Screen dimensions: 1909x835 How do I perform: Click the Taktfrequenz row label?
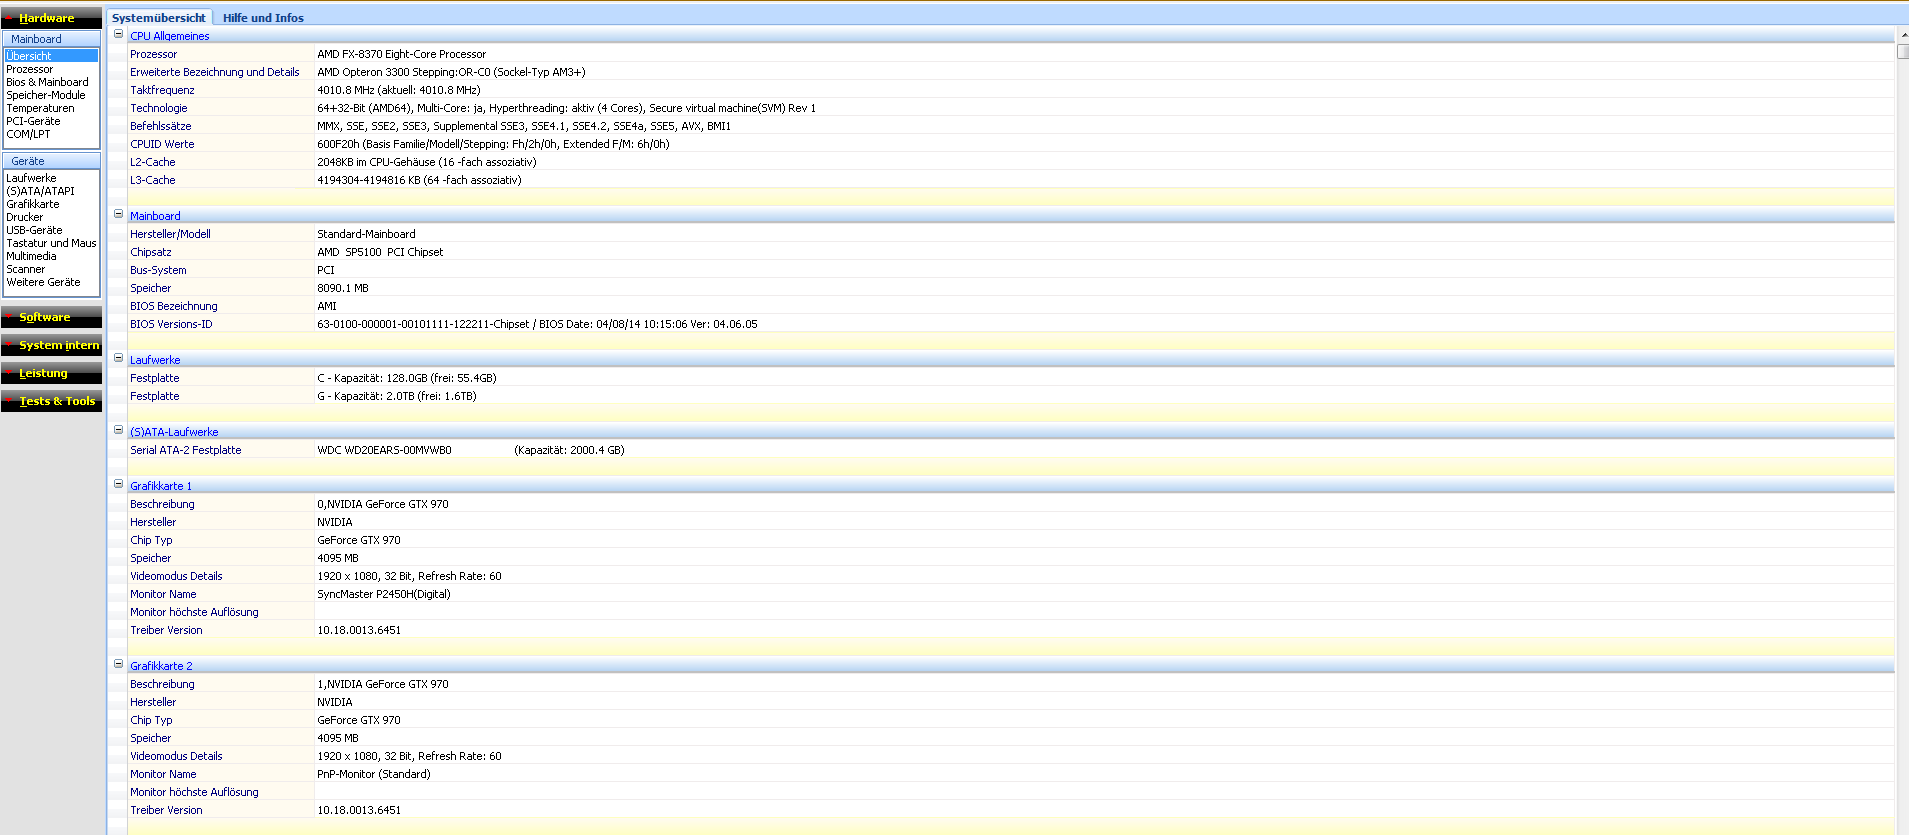162,90
